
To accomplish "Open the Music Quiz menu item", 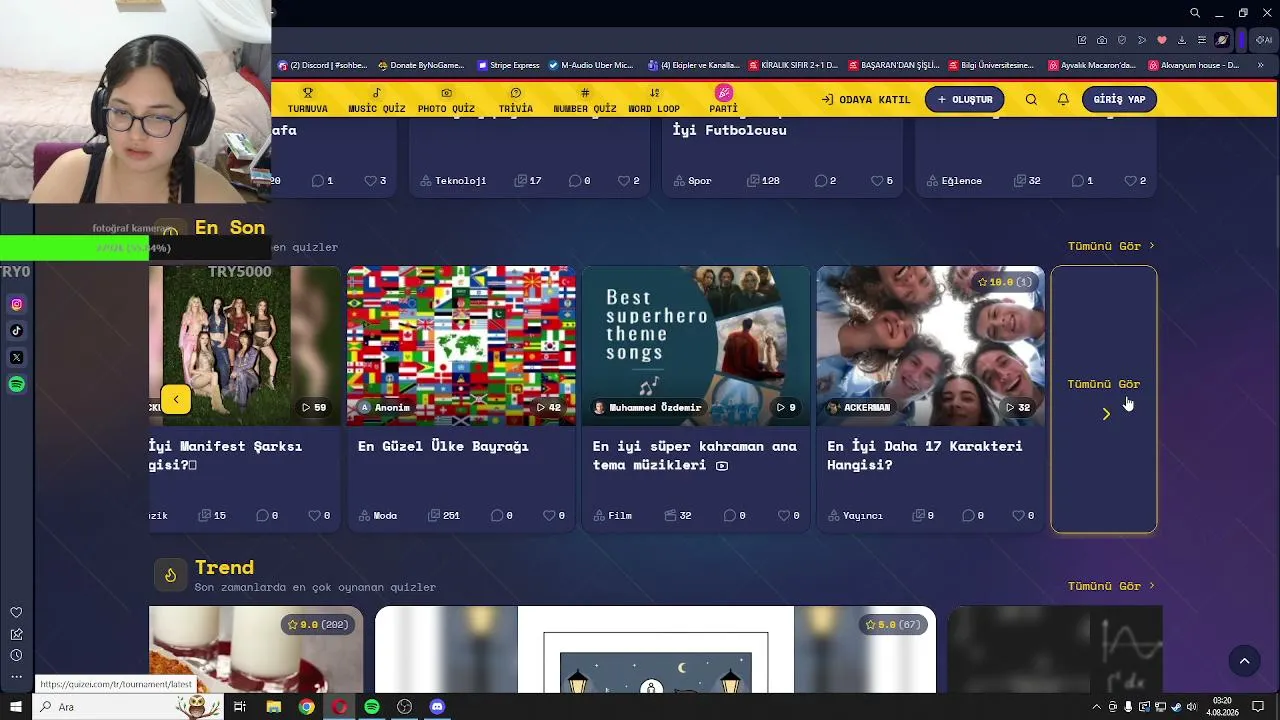I will (377, 100).
